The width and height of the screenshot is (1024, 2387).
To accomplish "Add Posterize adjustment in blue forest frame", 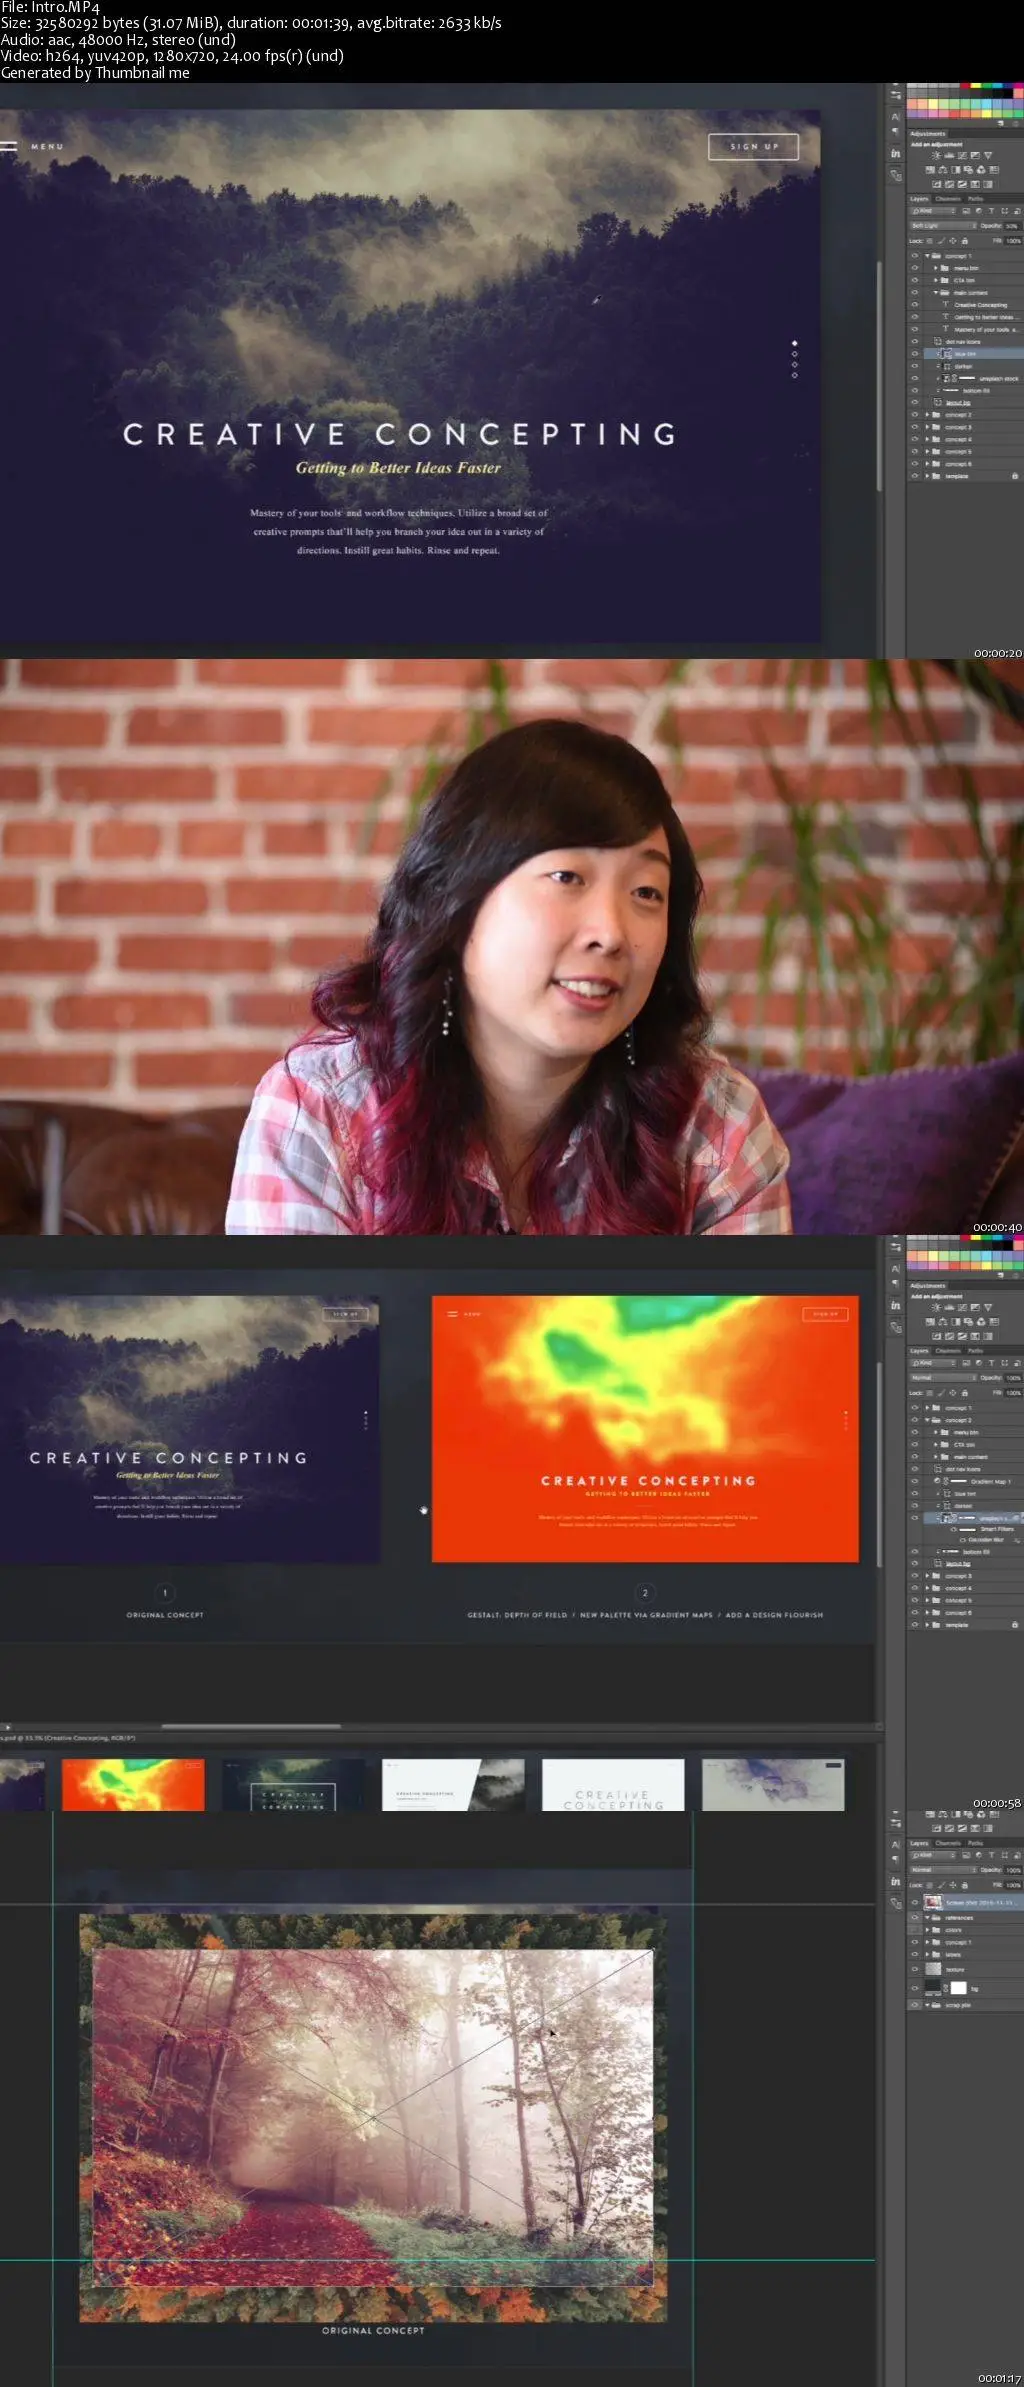I will 949,184.
